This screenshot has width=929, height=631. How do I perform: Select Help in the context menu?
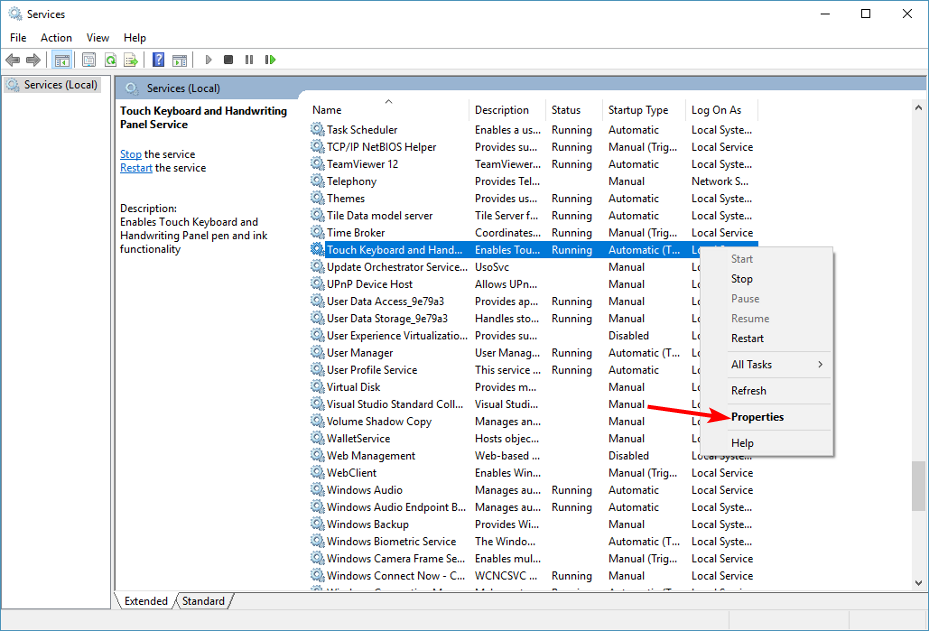click(767, 443)
